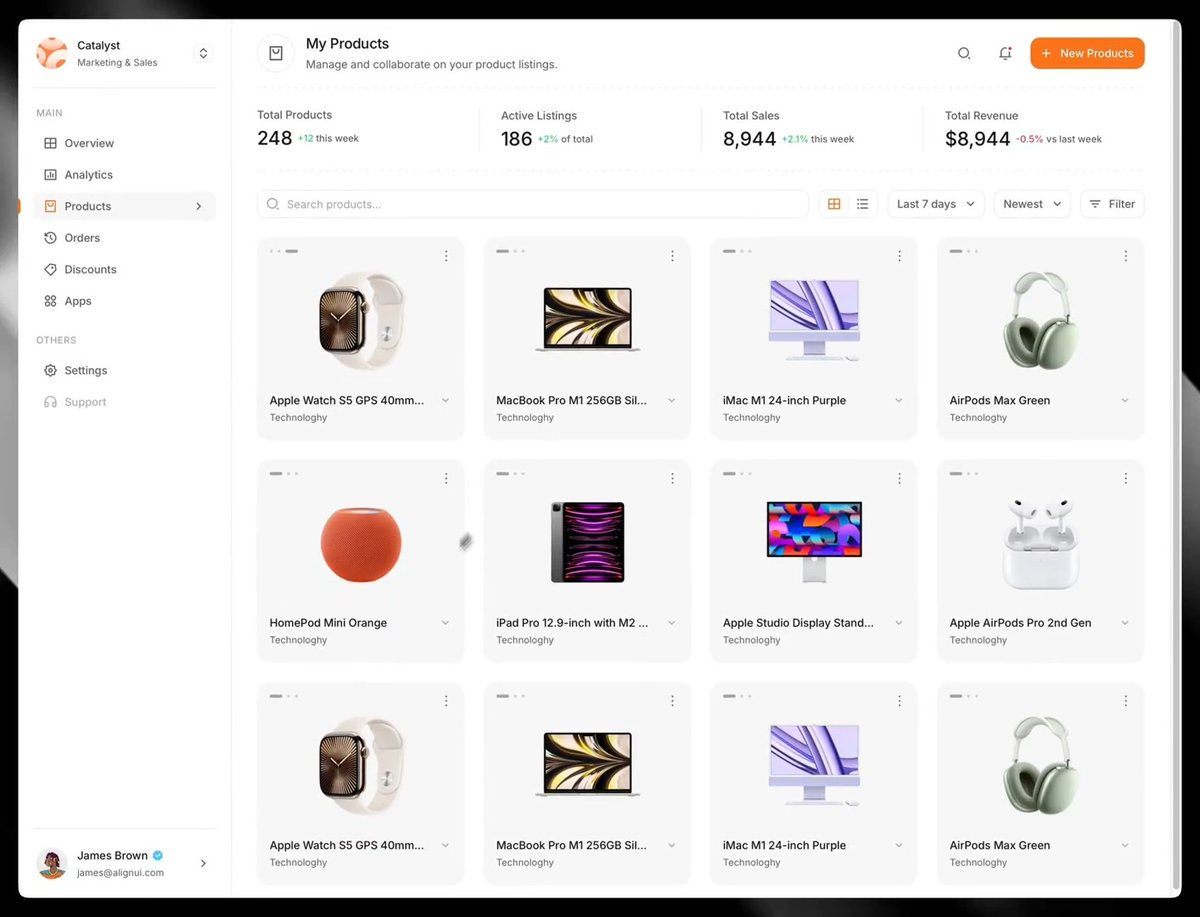Open Analytics in the sidebar
Image resolution: width=1200 pixels, height=917 pixels.
click(x=126, y=174)
